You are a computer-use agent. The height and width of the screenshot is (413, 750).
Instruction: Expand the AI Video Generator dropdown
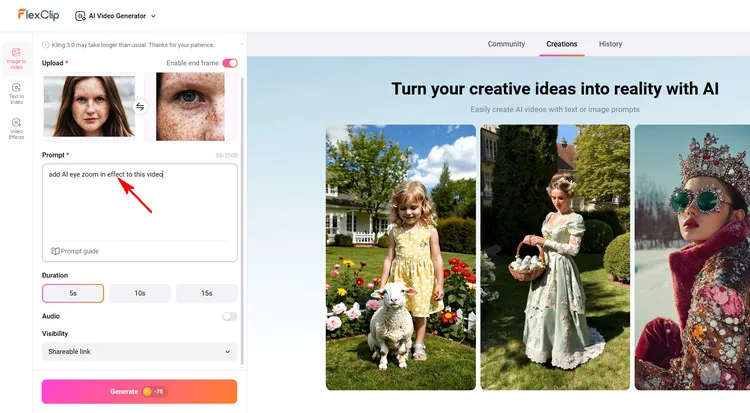(152, 16)
